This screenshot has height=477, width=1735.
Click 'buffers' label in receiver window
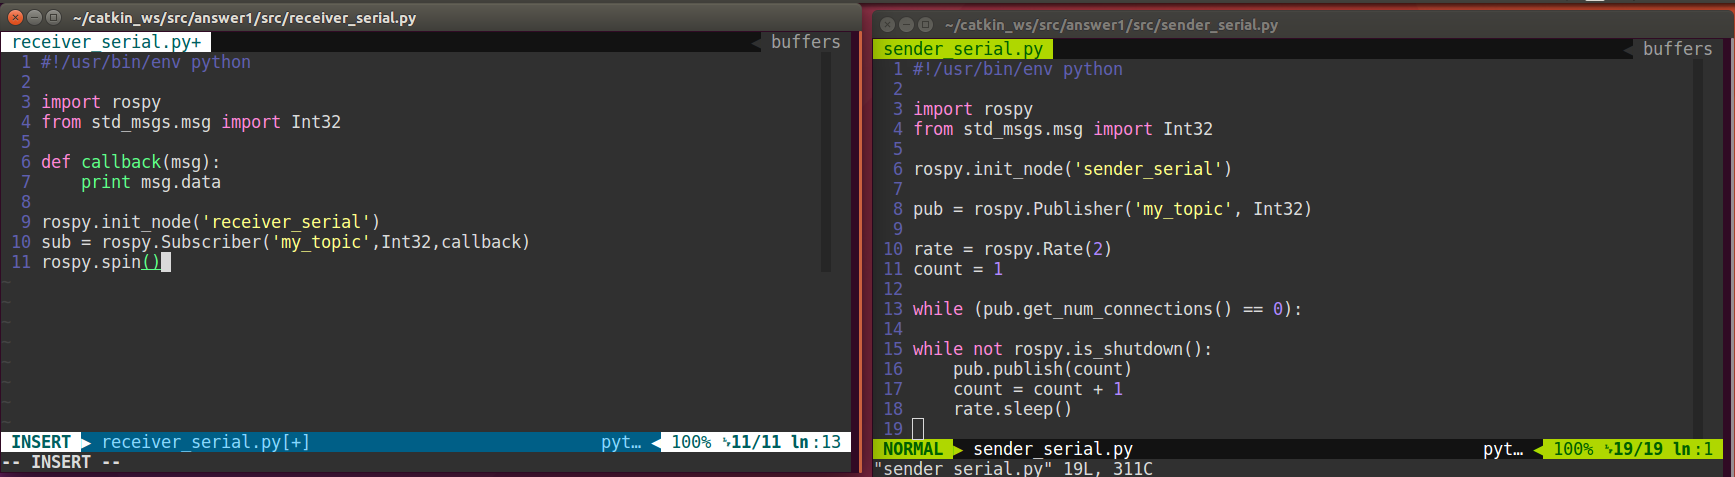[x=805, y=42]
